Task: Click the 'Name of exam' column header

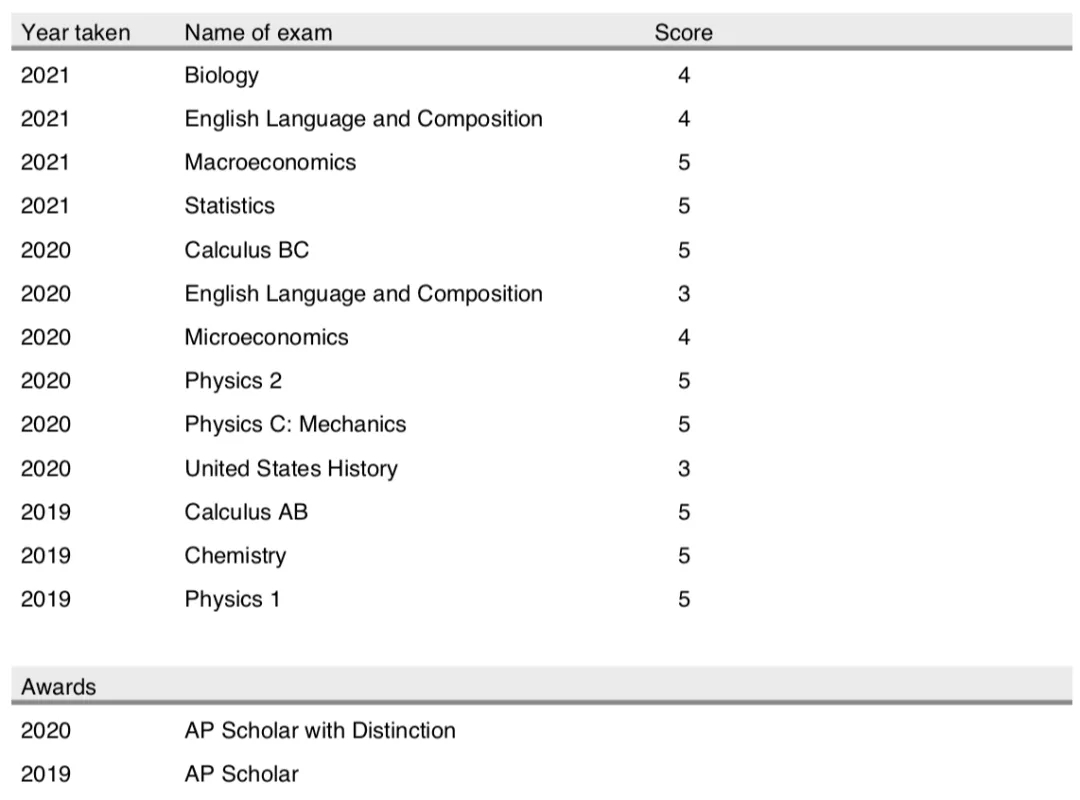Action: pos(258,32)
